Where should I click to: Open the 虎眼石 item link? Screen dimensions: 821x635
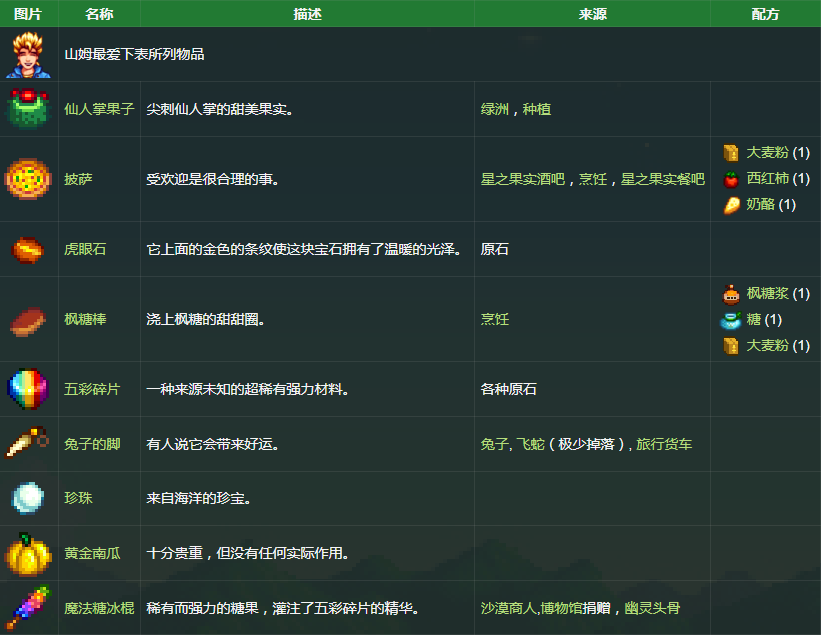point(85,249)
